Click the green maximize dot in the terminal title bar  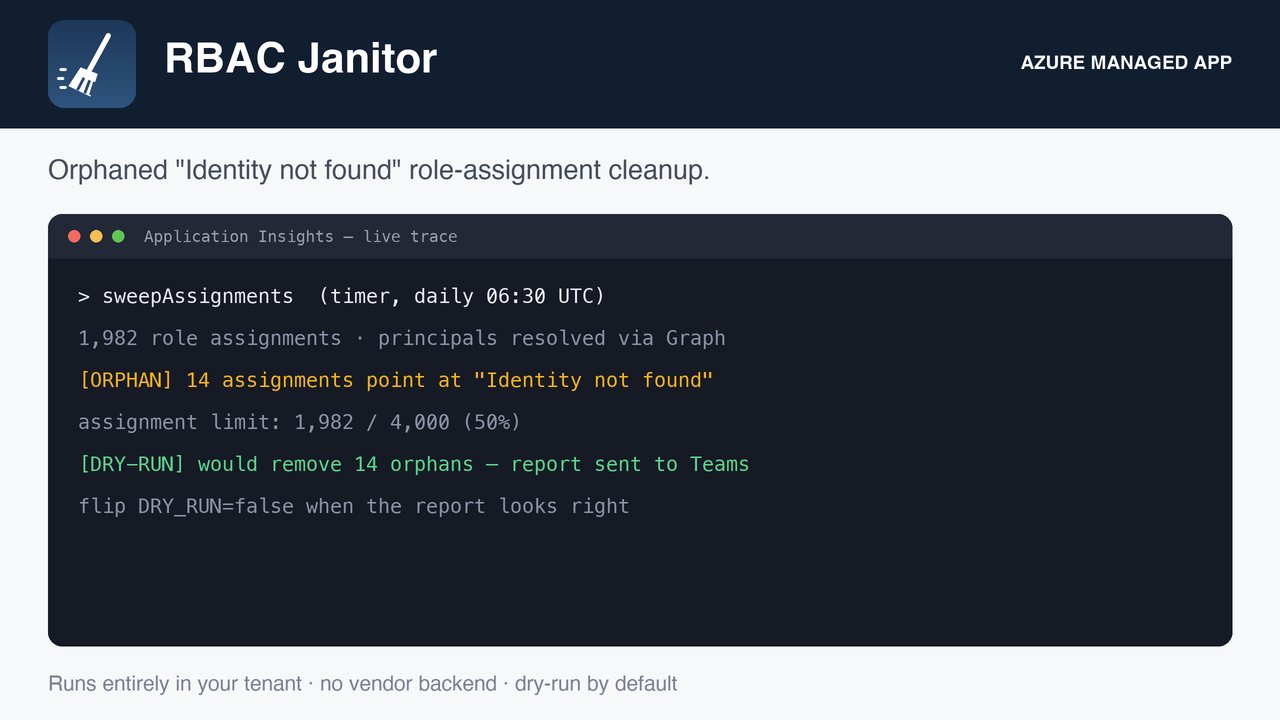coord(118,236)
